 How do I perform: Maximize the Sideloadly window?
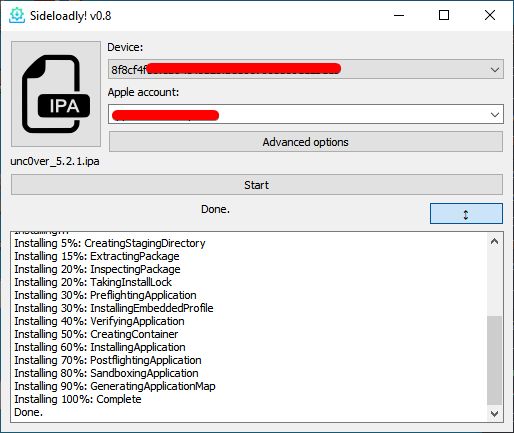[444, 15]
